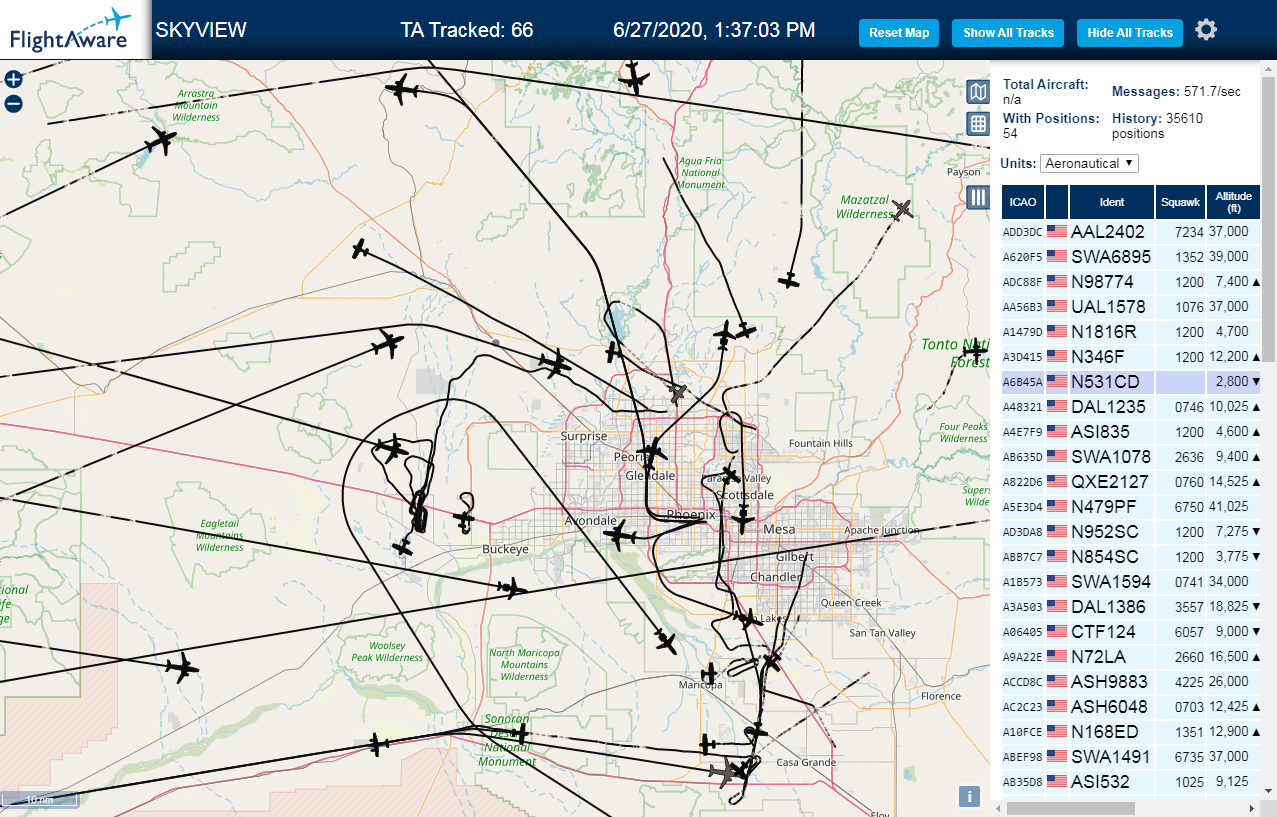Zoom out the map with minus button

click(13, 104)
